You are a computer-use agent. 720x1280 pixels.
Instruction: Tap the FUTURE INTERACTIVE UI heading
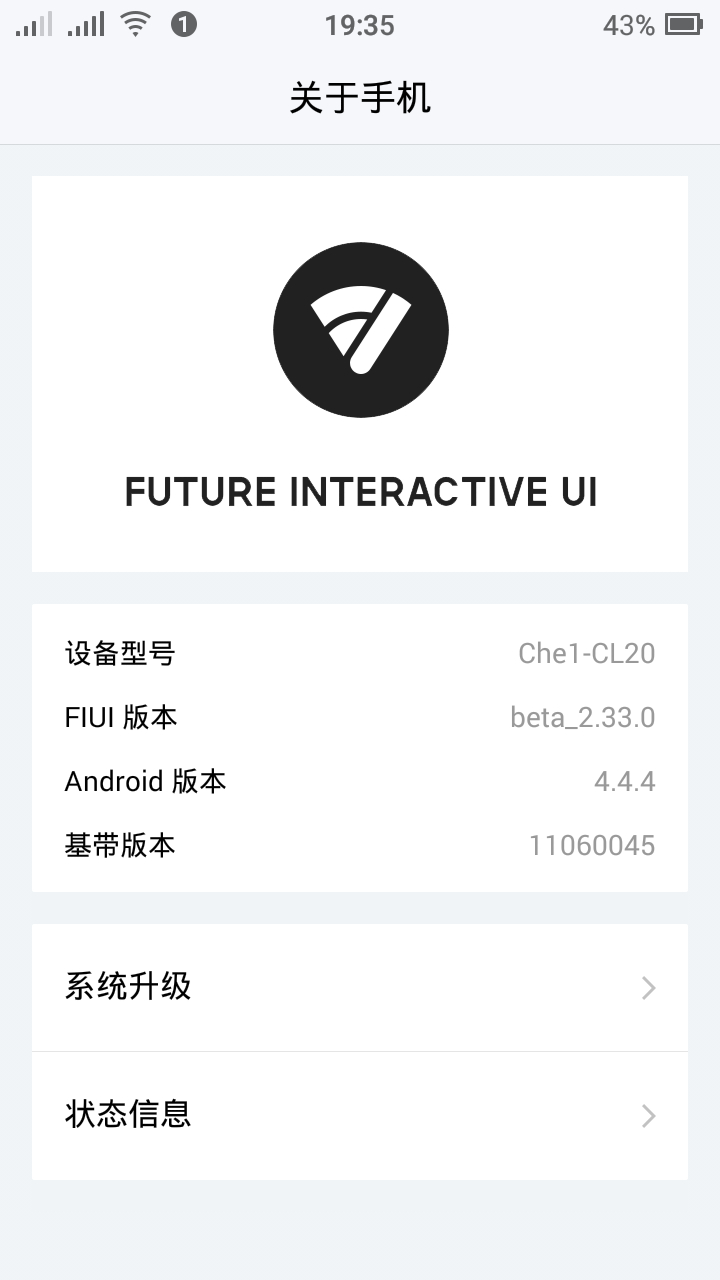click(x=360, y=493)
